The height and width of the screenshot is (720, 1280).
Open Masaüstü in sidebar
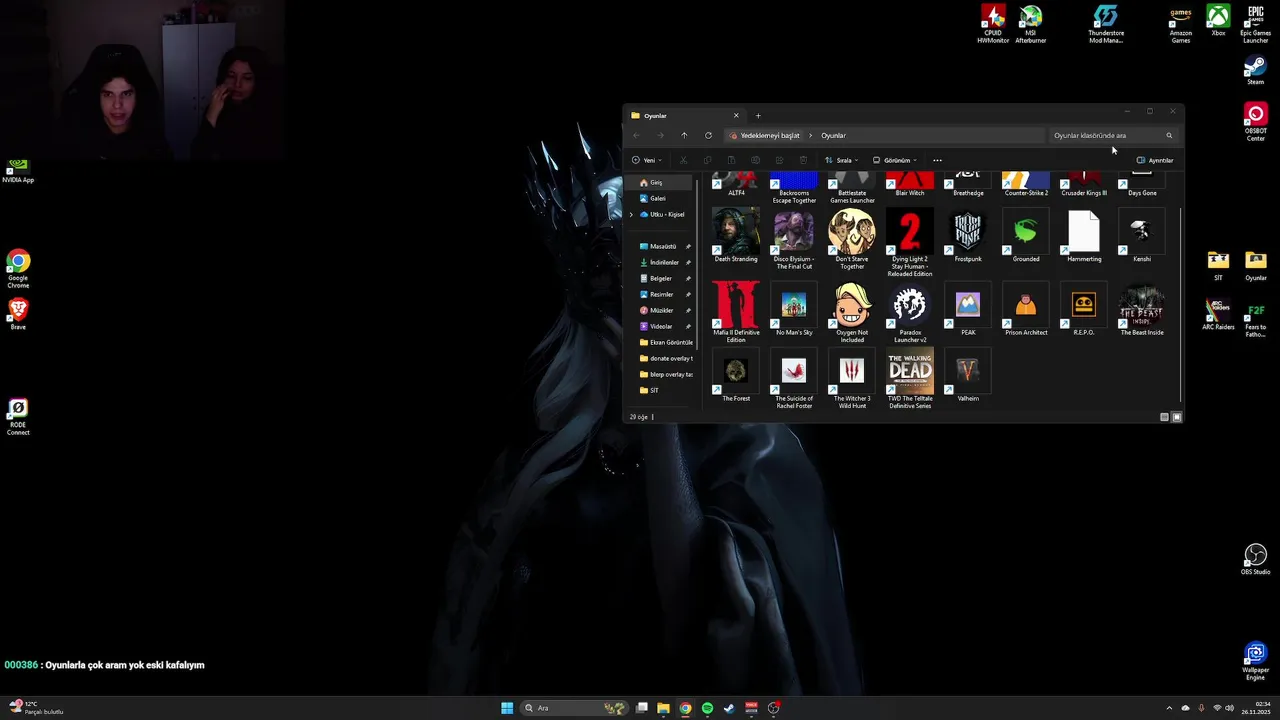tap(664, 246)
